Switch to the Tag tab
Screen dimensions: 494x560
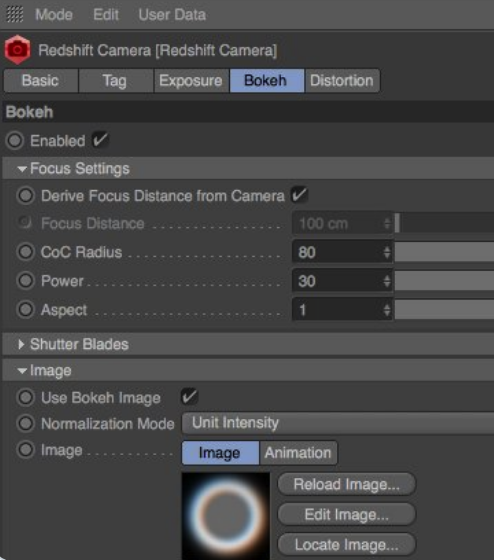tap(115, 81)
